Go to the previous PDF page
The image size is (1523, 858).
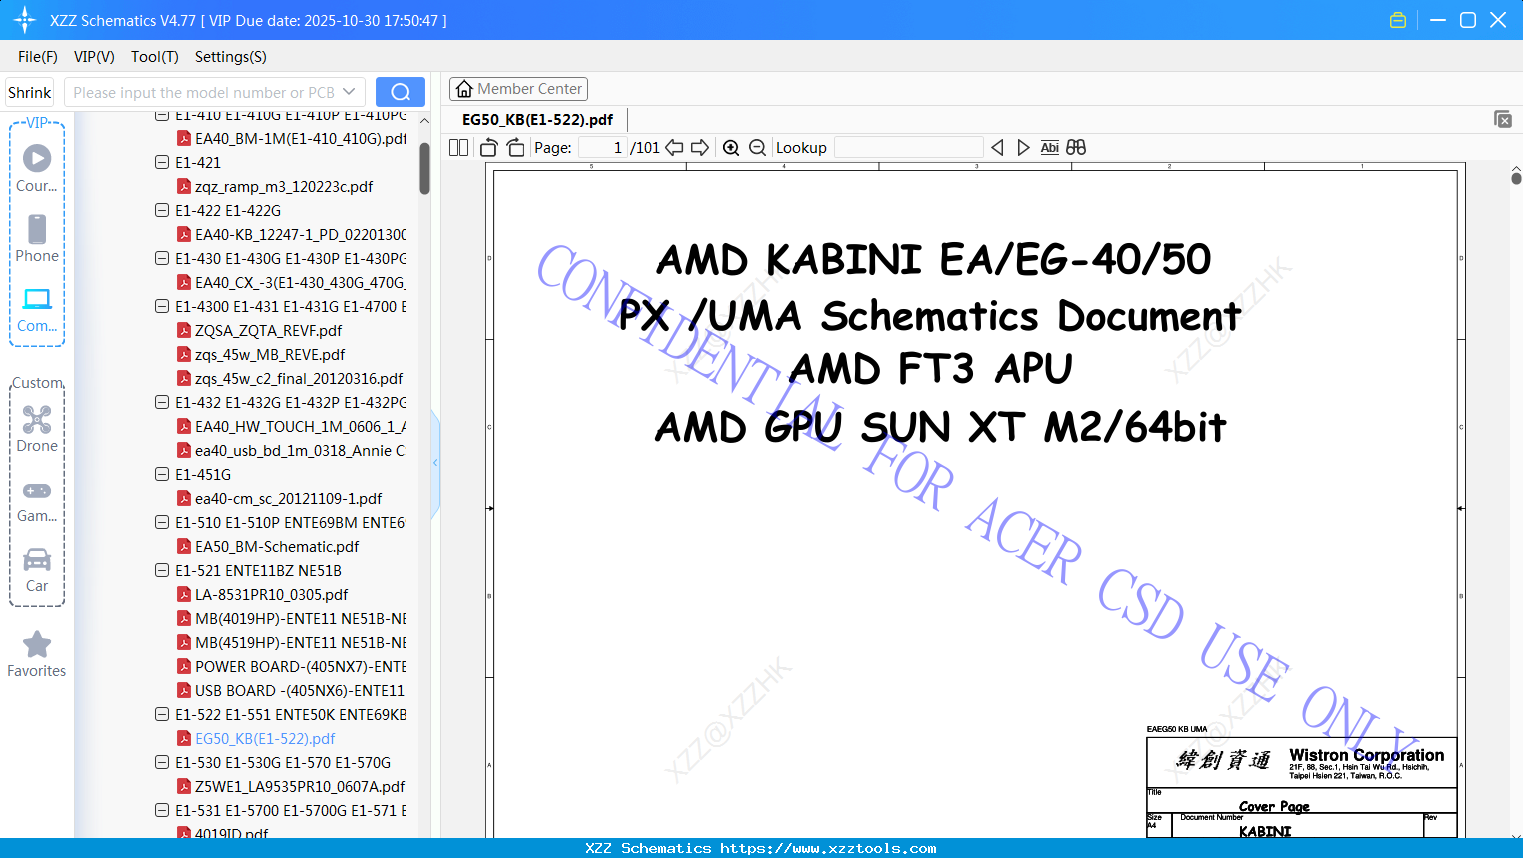pyautogui.click(x=674, y=147)
